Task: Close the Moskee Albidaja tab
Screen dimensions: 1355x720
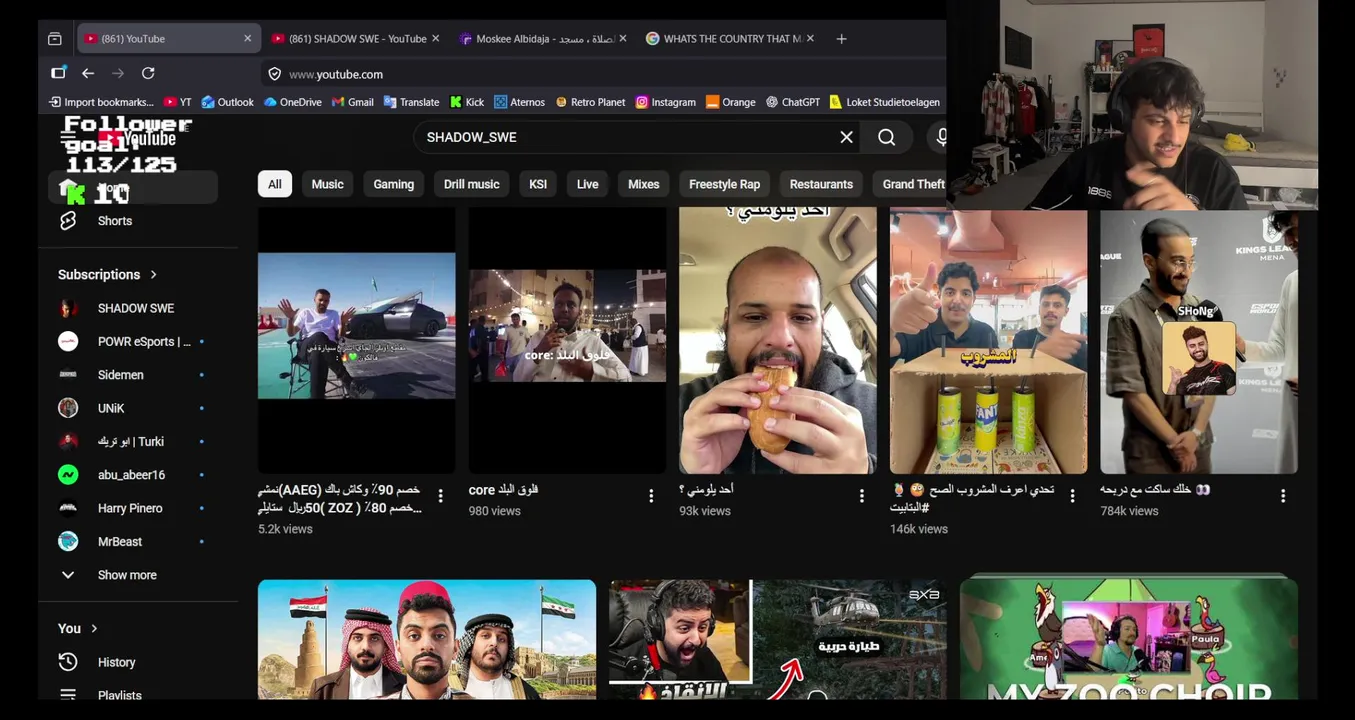Action: click(623, 38)
